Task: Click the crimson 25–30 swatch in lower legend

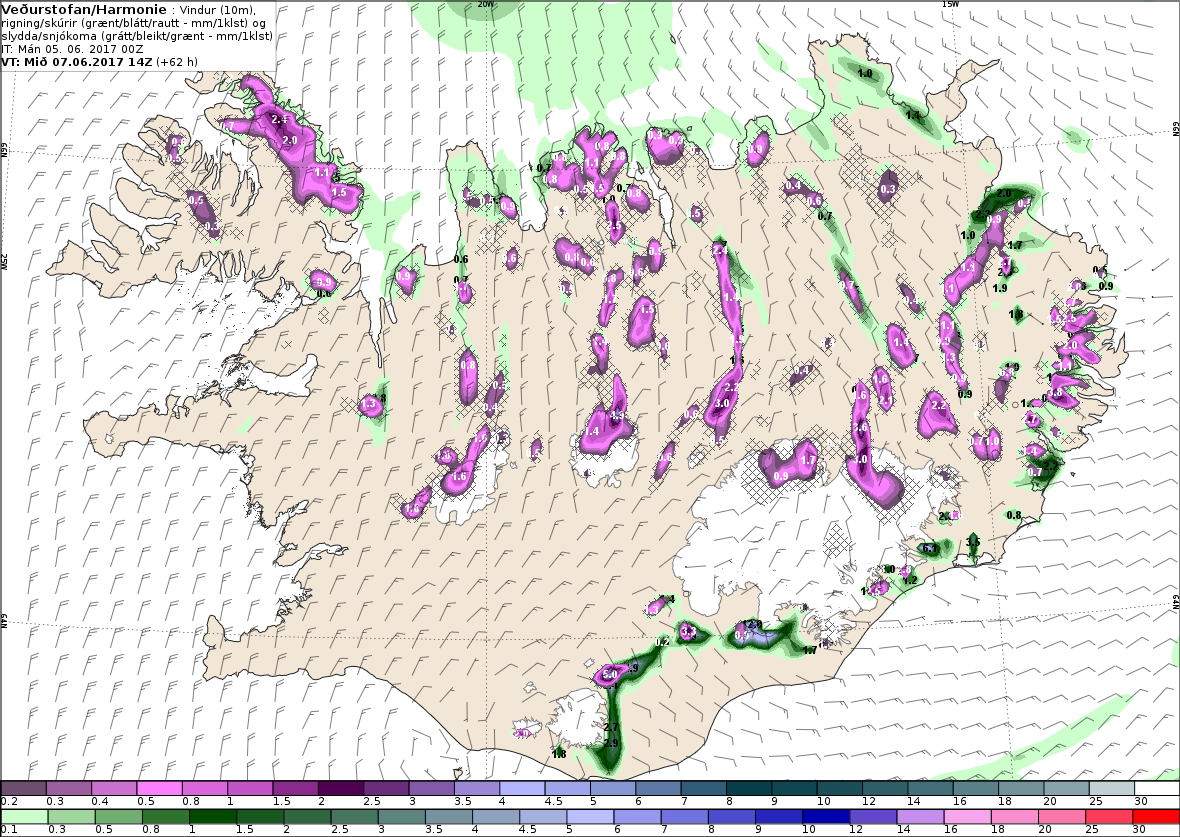Action: [x=1109, y=817]
